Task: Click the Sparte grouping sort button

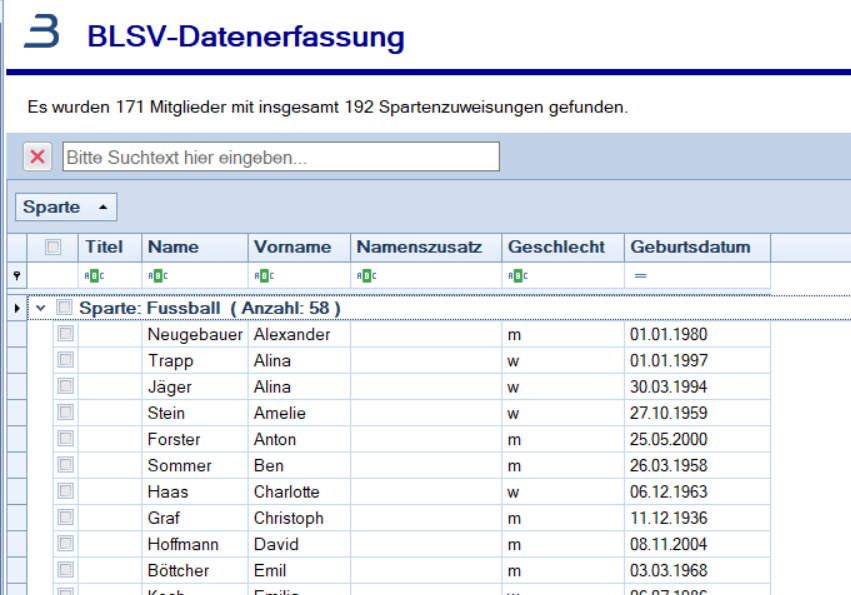Action: [x=66, y=207]
